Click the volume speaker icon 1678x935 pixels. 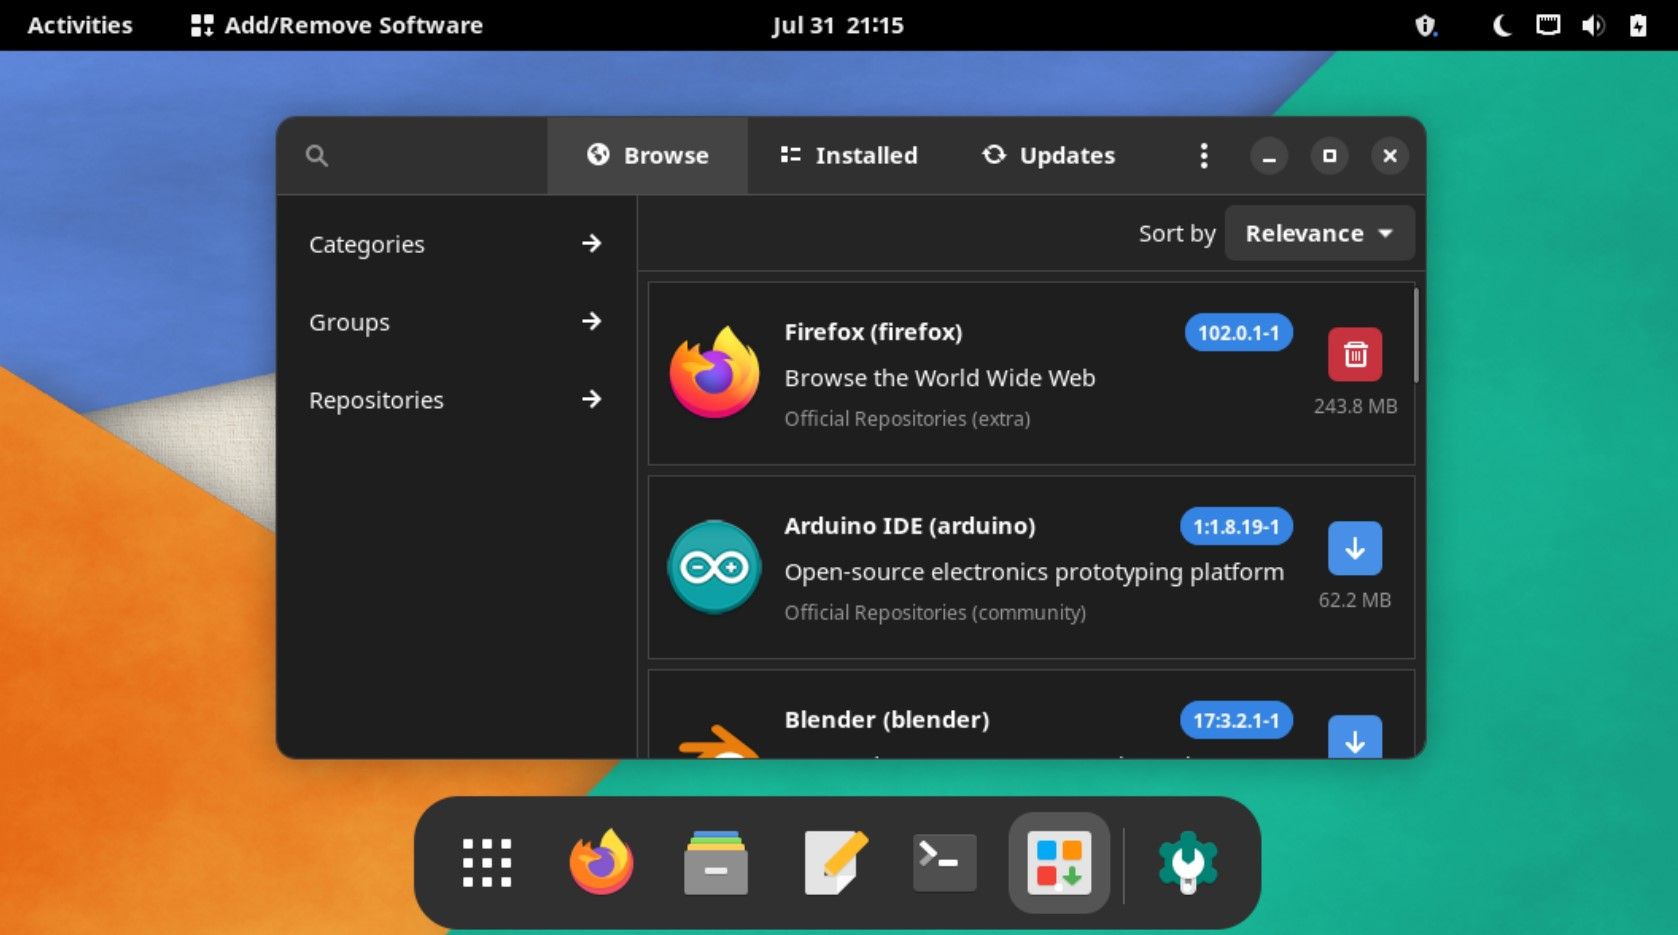coord(1593,25)
